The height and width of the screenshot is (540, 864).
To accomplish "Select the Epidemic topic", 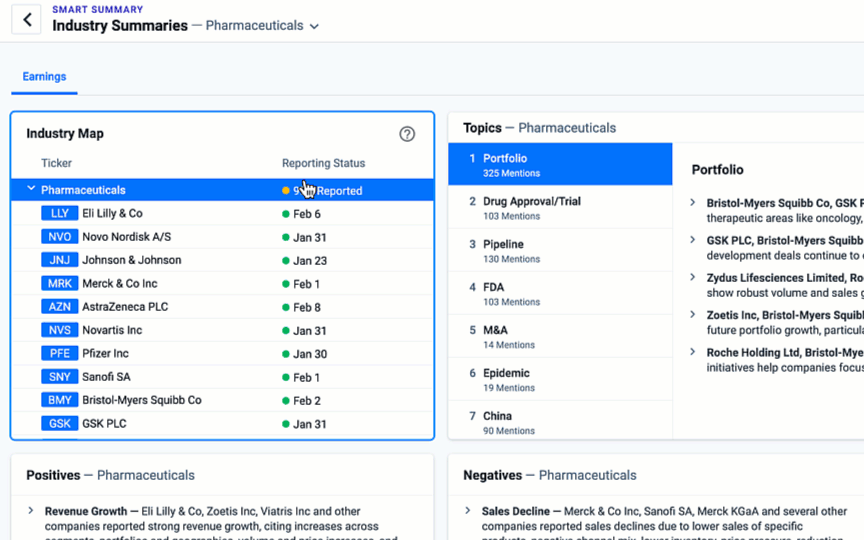I will (x=560, y=380).
